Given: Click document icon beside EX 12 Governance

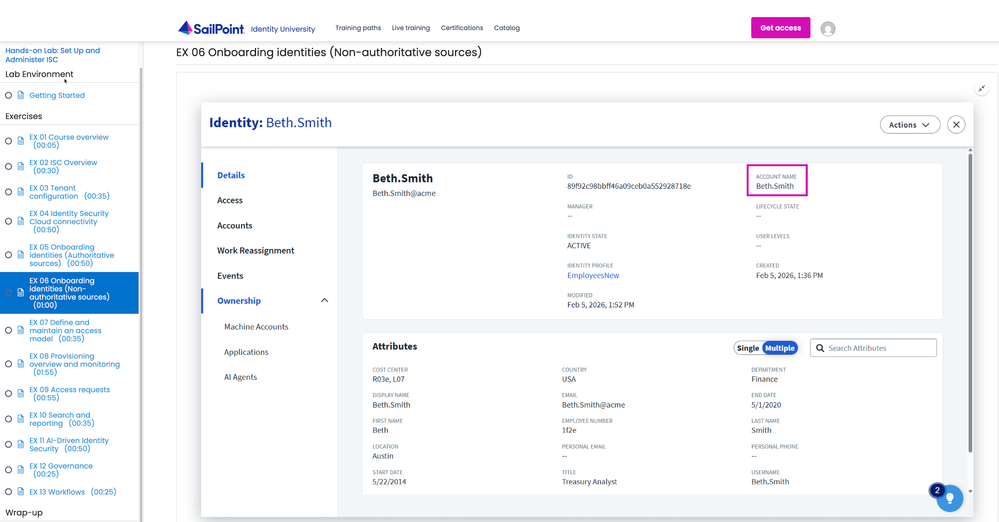Looking at the screenshot, I should pos(20,470).
